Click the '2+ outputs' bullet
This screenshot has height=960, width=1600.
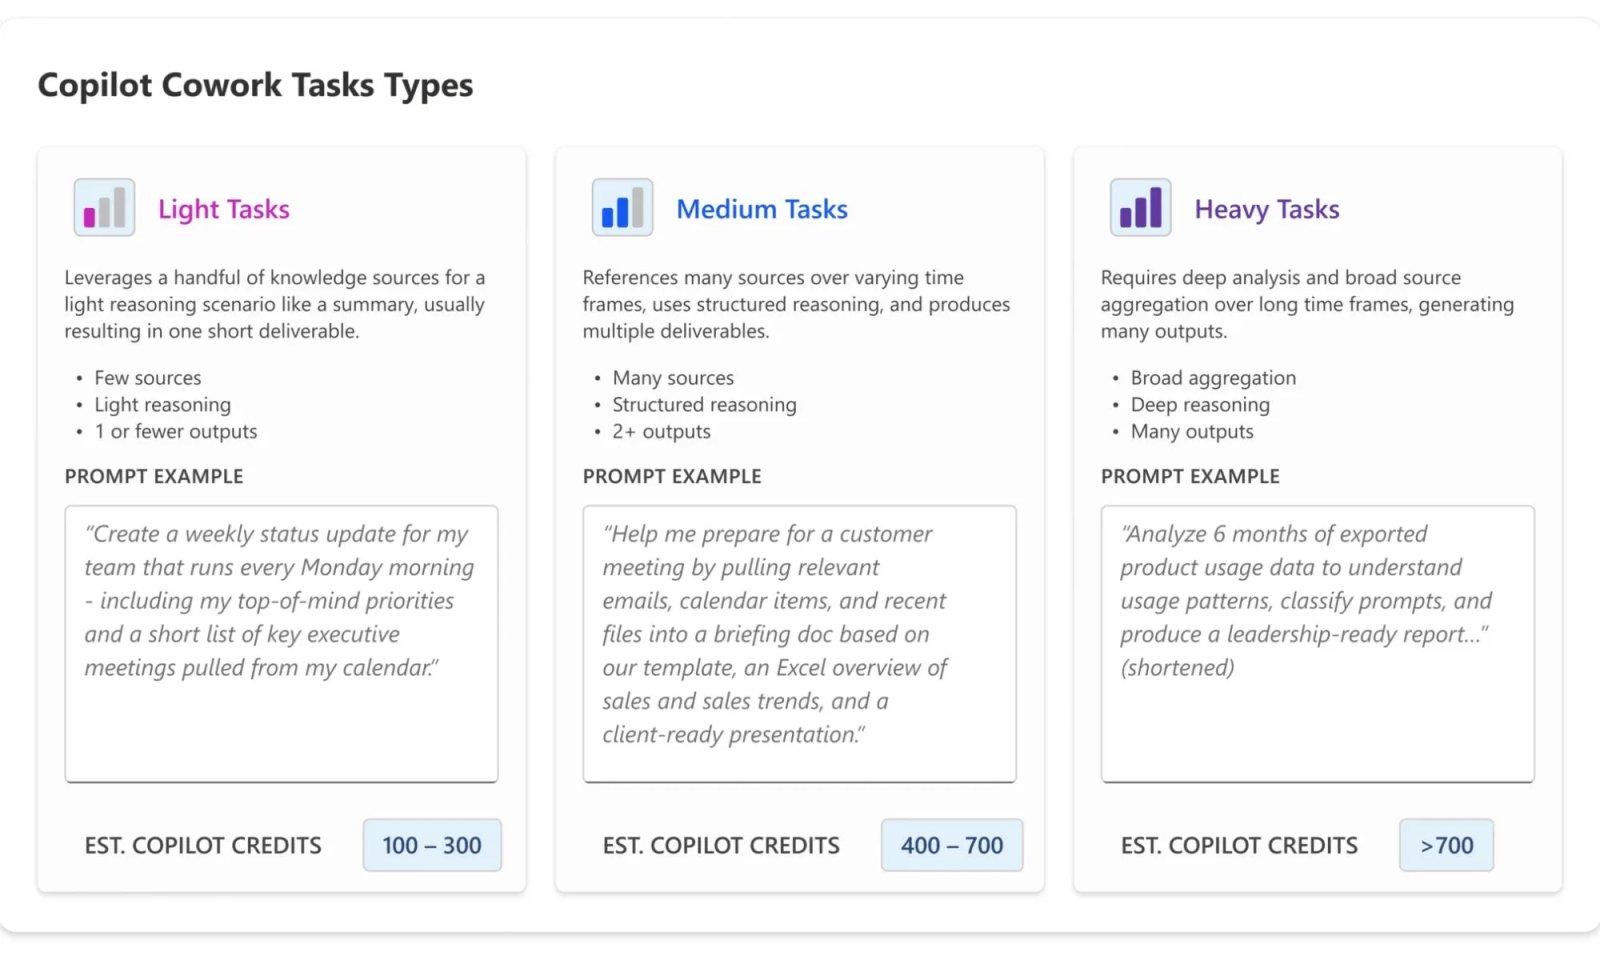tap(662, 432)
